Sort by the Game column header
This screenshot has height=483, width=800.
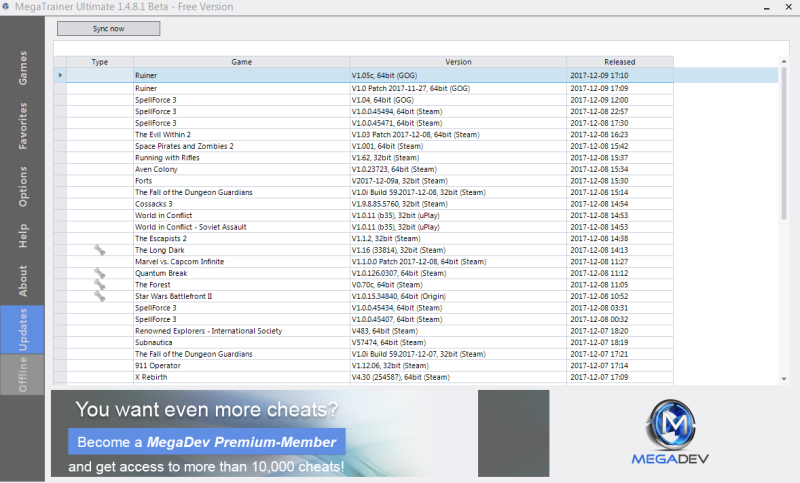[242, 62]
